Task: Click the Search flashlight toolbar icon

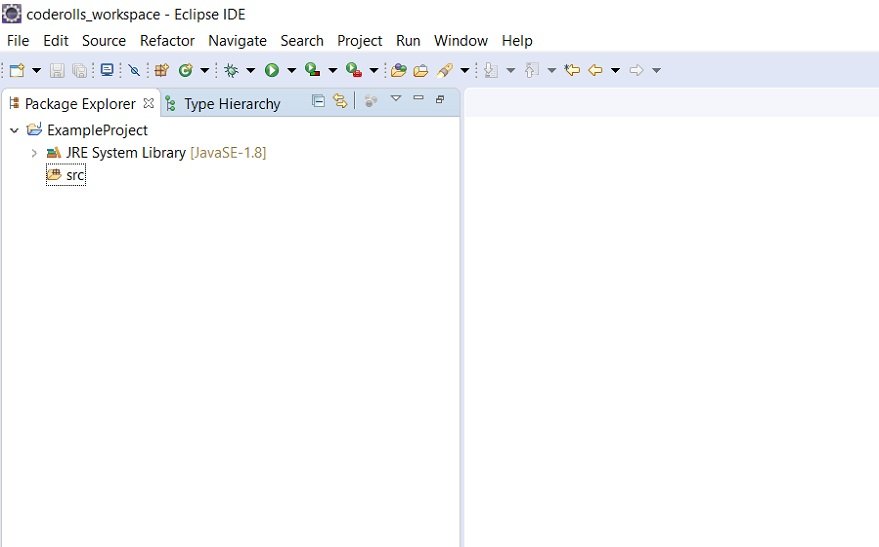Action: pos(445,70)
